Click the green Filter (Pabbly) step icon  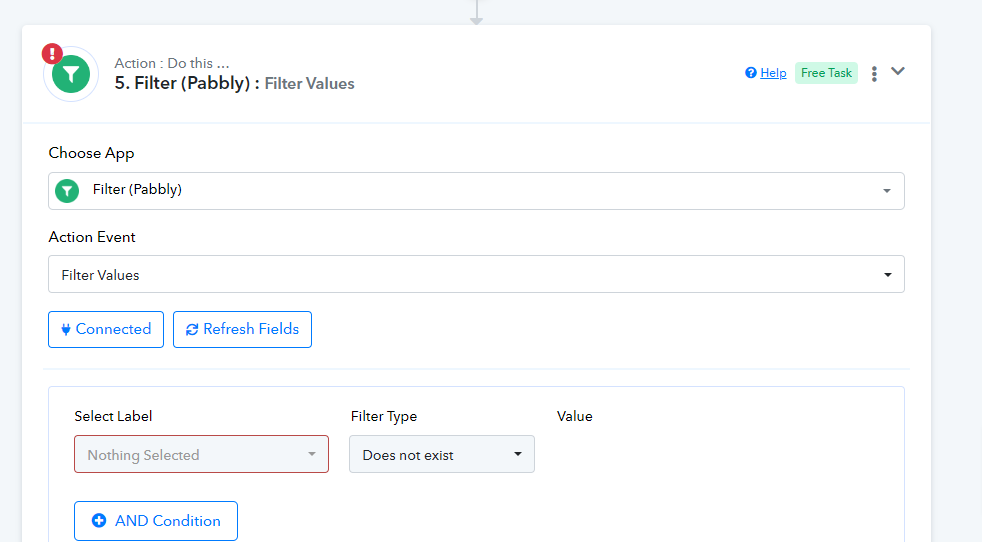click(71, 75)
